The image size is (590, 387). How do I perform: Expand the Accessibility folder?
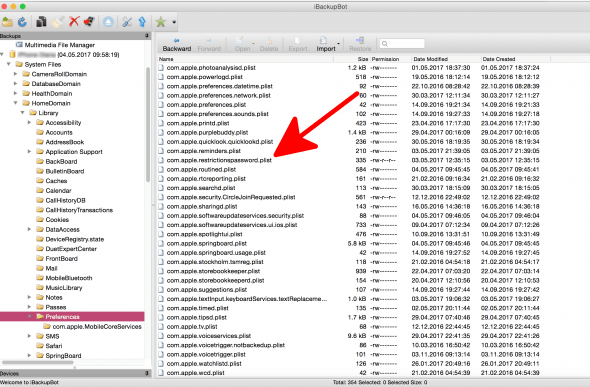(x=29, y=122)
